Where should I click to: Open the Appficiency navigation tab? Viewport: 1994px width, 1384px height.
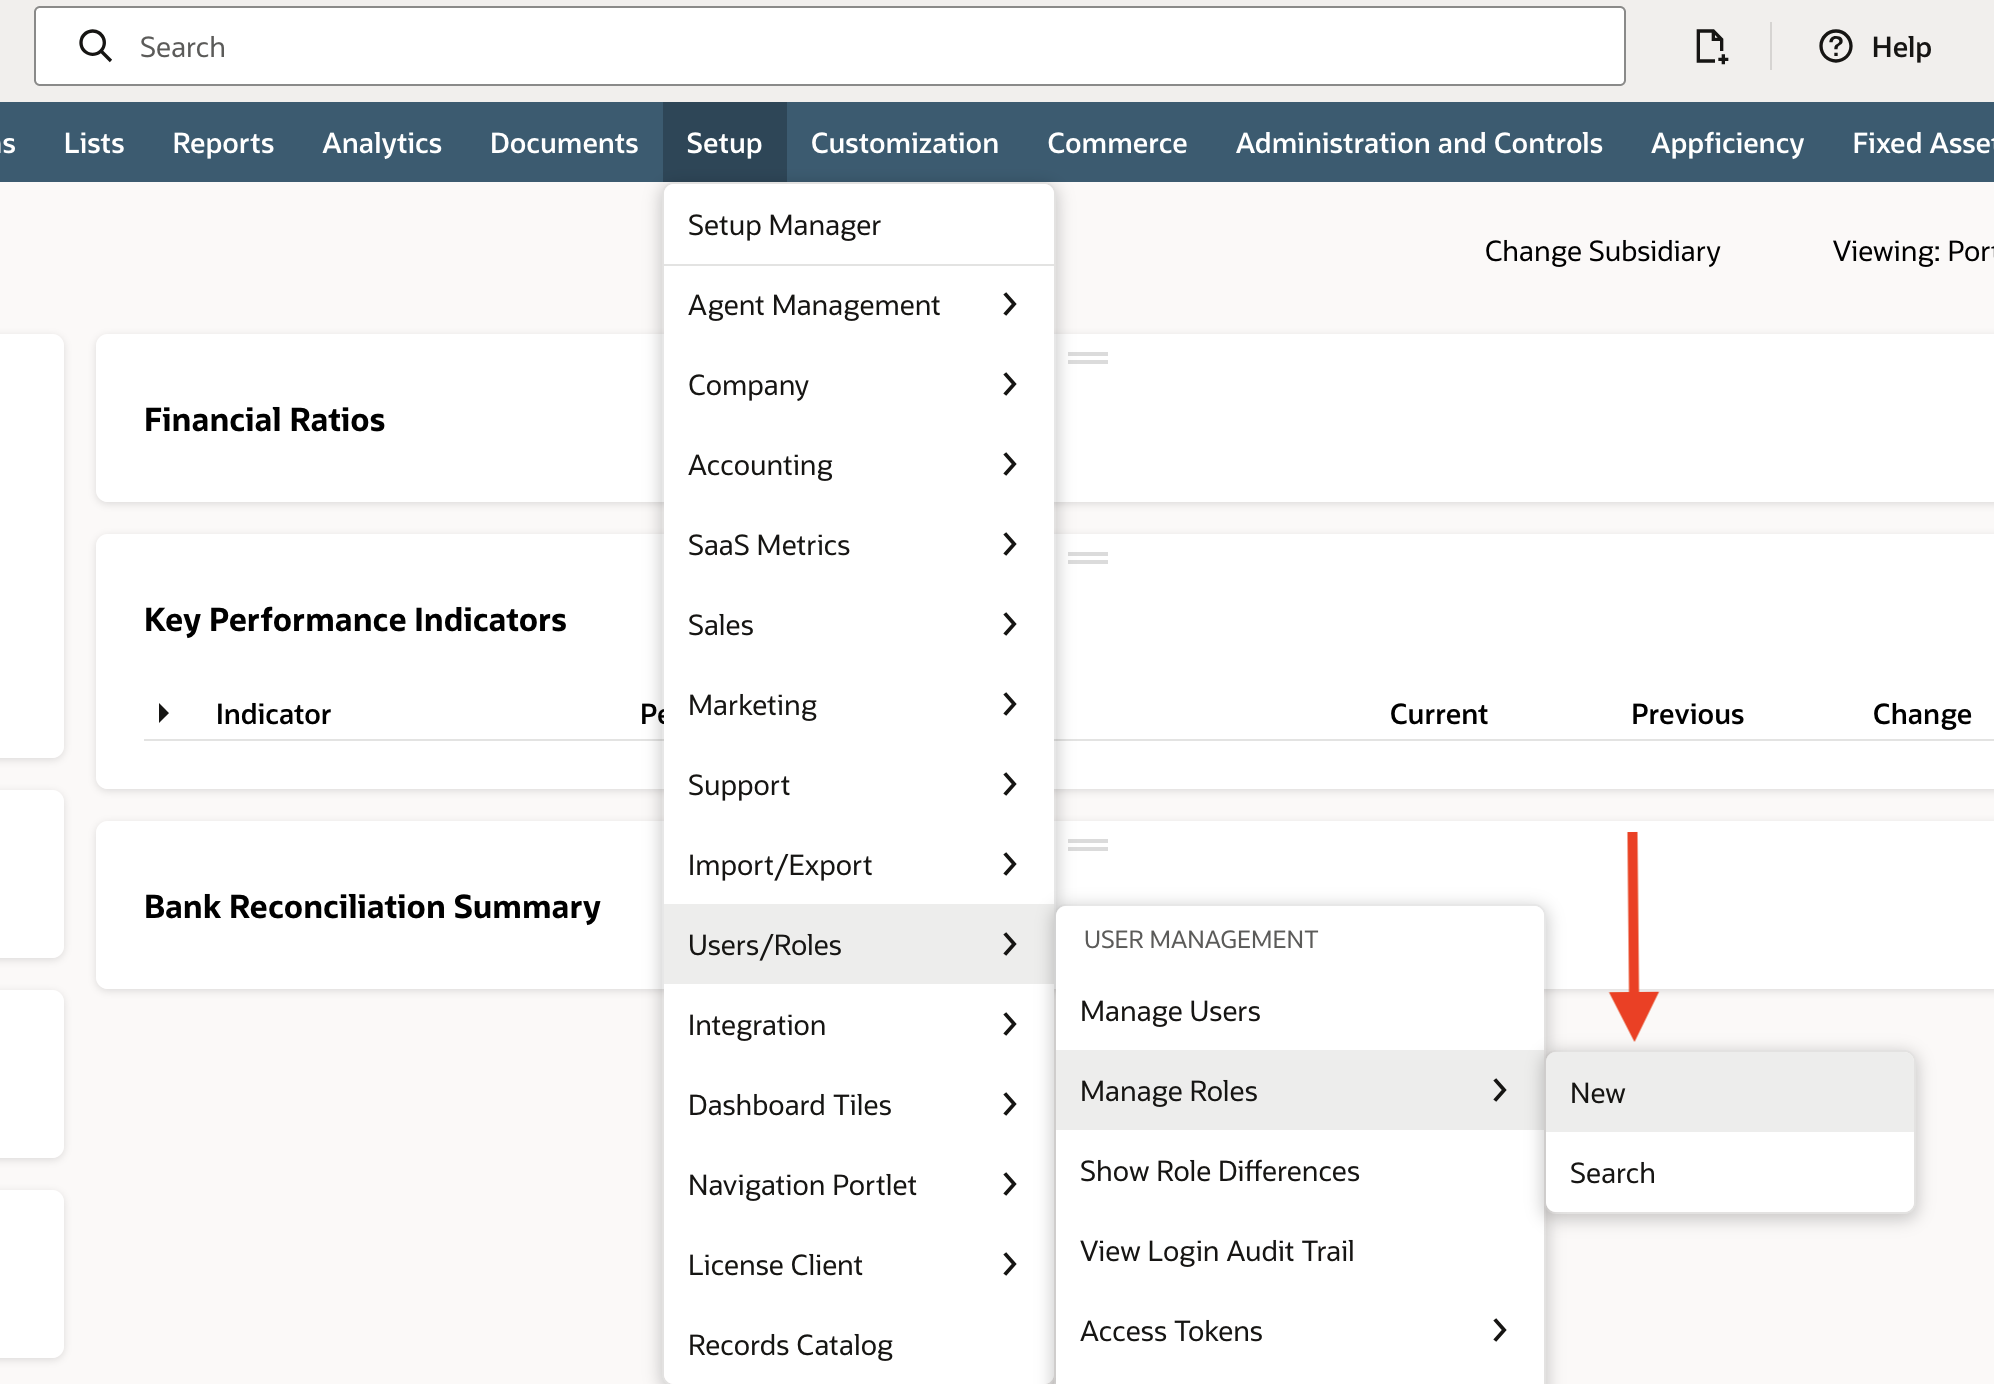tap(1727, 143)
